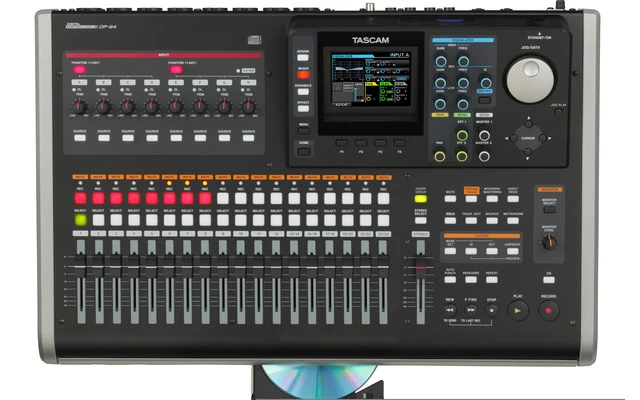The image size is (640, 400).
Task: Push the DYNAMICS button beside the display
Action: point(303,92)
